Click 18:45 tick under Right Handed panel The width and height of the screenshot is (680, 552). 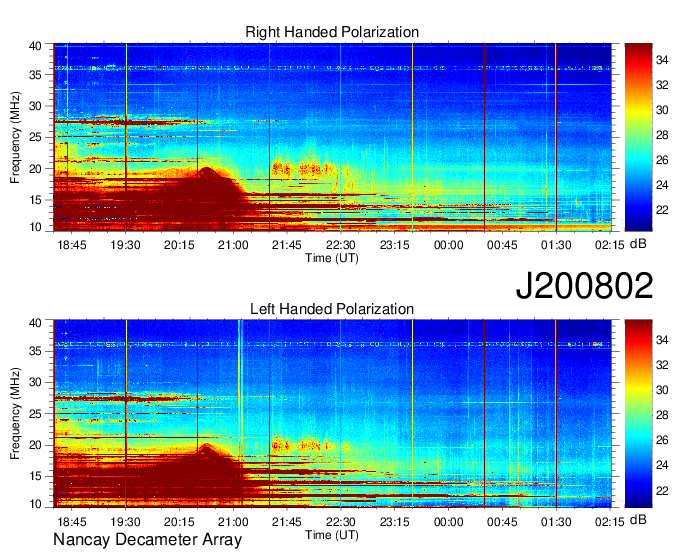(x=72, y=245)
